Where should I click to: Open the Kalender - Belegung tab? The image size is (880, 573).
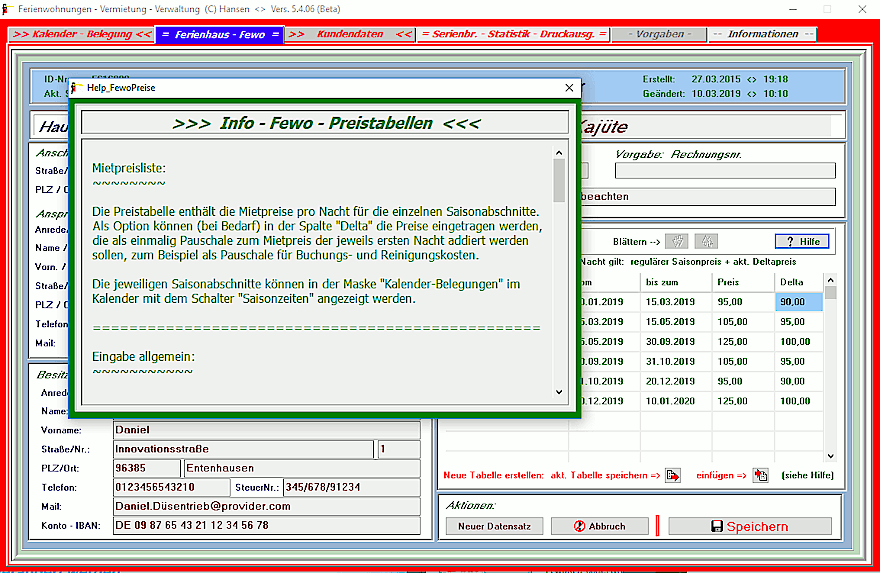pyautogui.click(x=82, y=34)
